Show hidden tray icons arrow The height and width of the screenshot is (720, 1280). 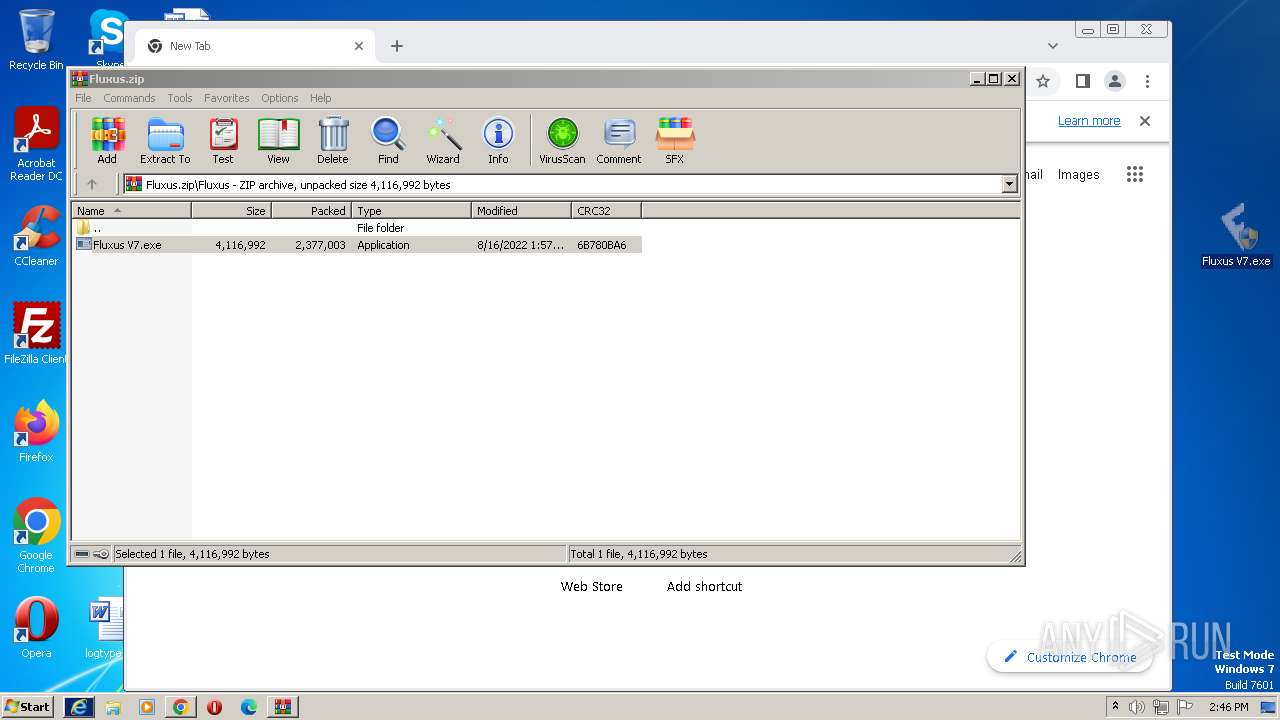point(1116,707)
